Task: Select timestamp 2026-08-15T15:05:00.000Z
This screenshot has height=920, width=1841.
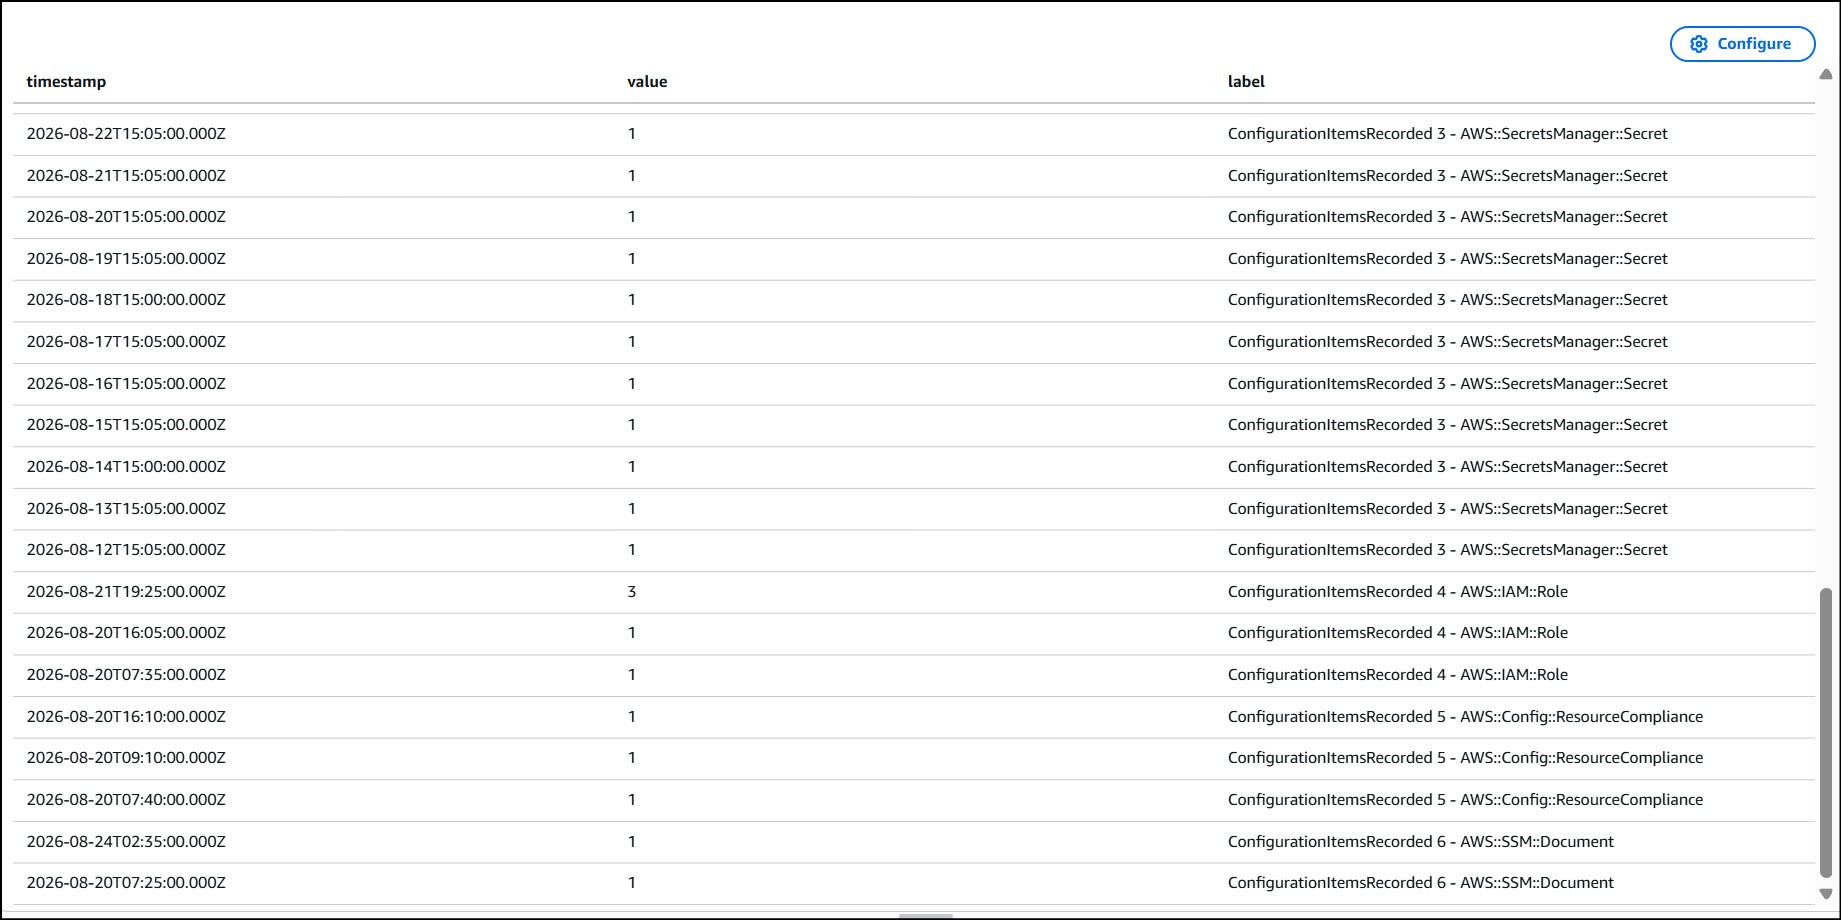Action: pos(126,425)
